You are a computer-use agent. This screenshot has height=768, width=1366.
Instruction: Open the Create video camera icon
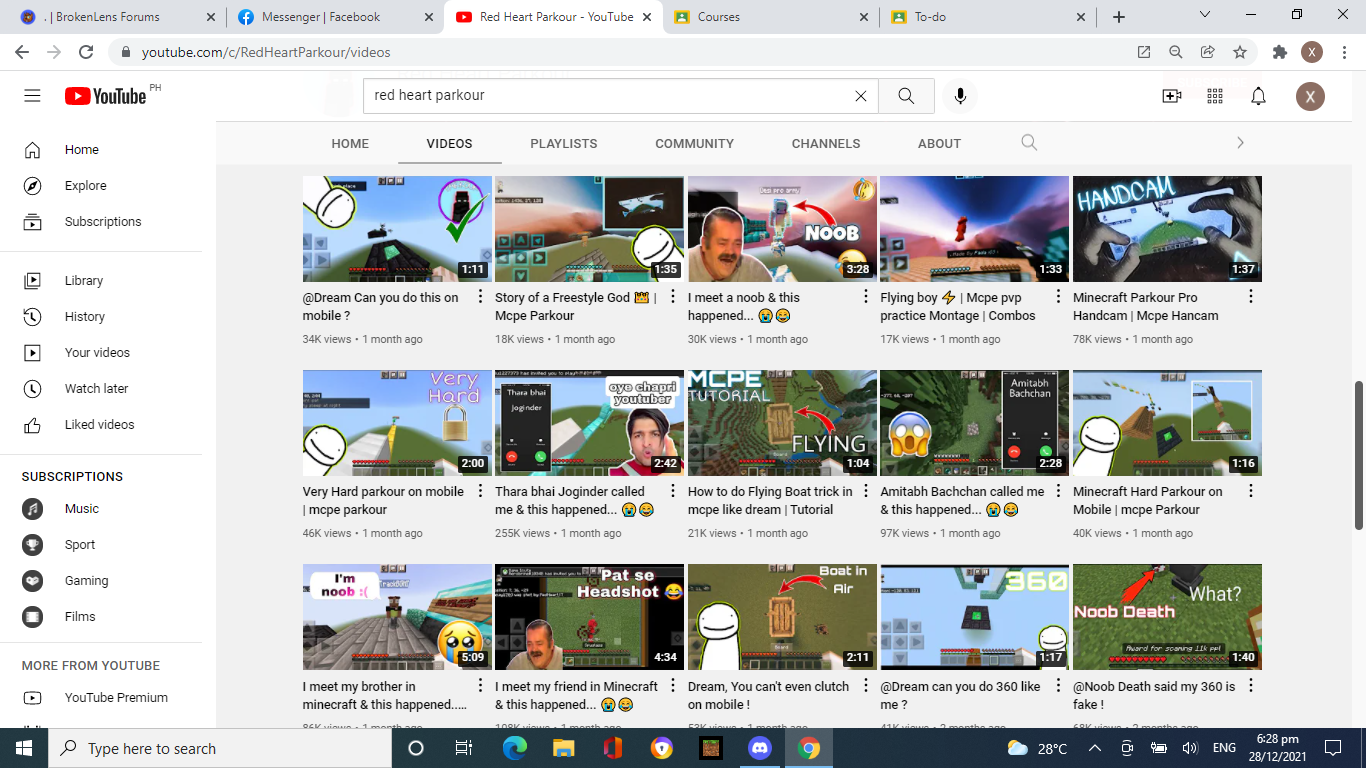[1172, 96]
